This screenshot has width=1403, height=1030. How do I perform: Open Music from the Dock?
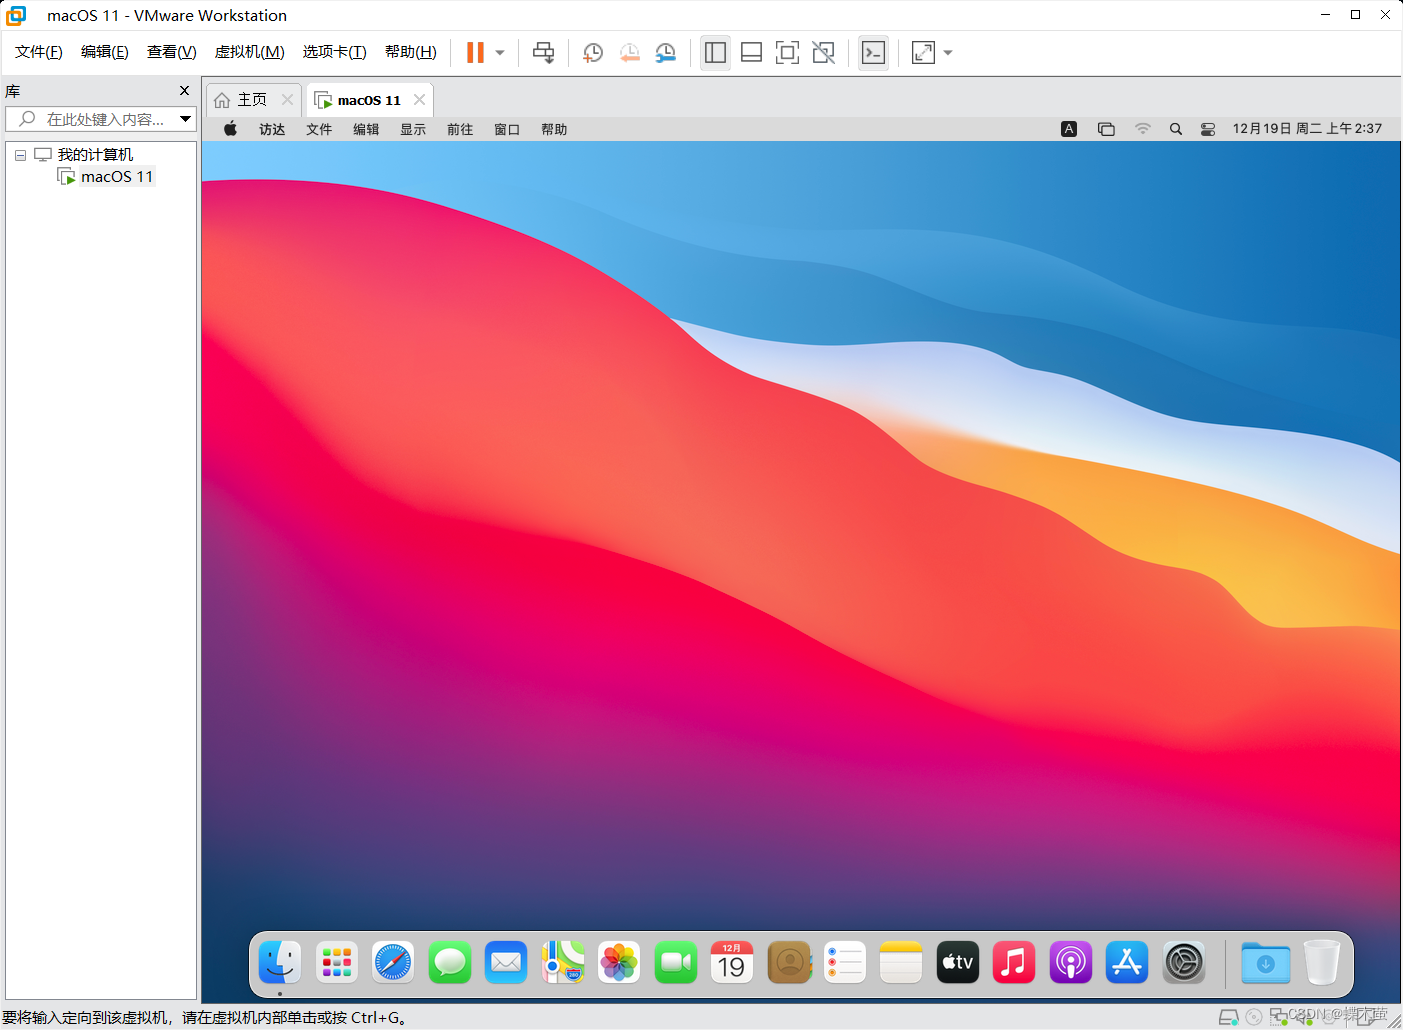1014,963
